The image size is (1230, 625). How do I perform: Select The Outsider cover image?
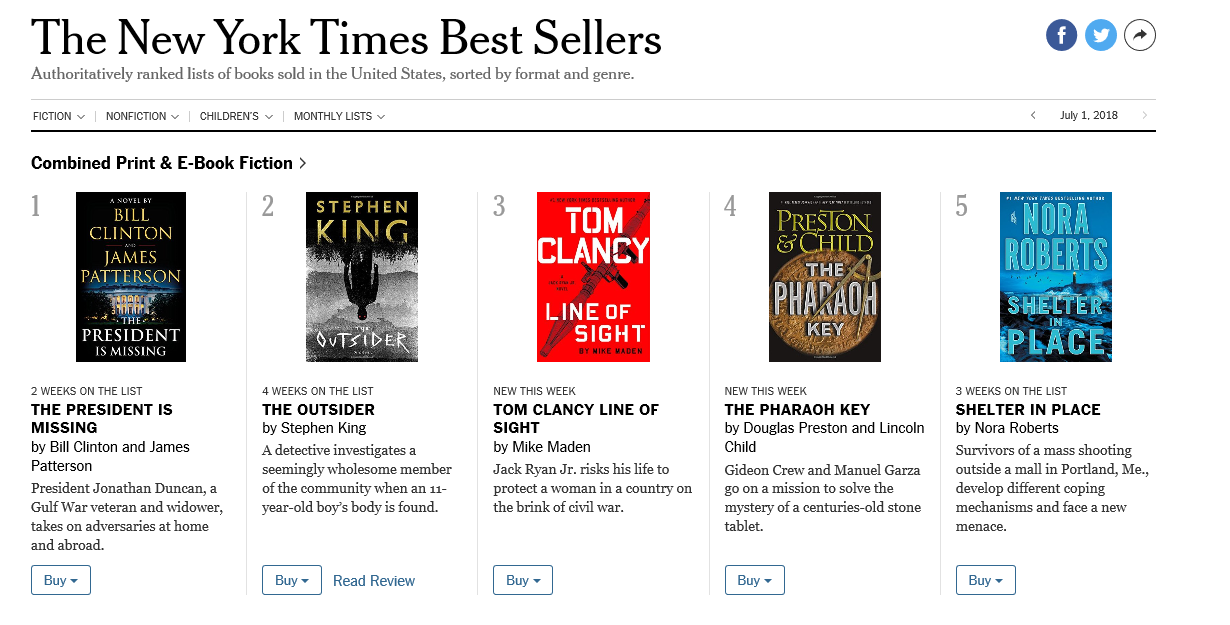(362, 277)
